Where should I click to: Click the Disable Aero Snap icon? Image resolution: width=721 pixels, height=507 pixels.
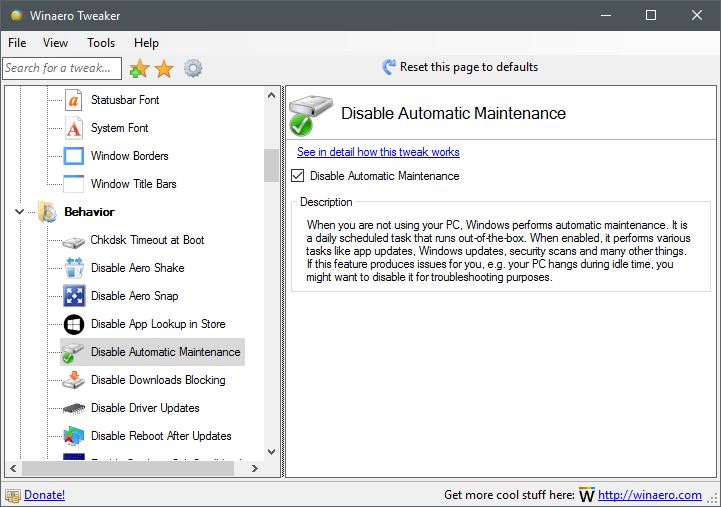(x=74, y=296)
